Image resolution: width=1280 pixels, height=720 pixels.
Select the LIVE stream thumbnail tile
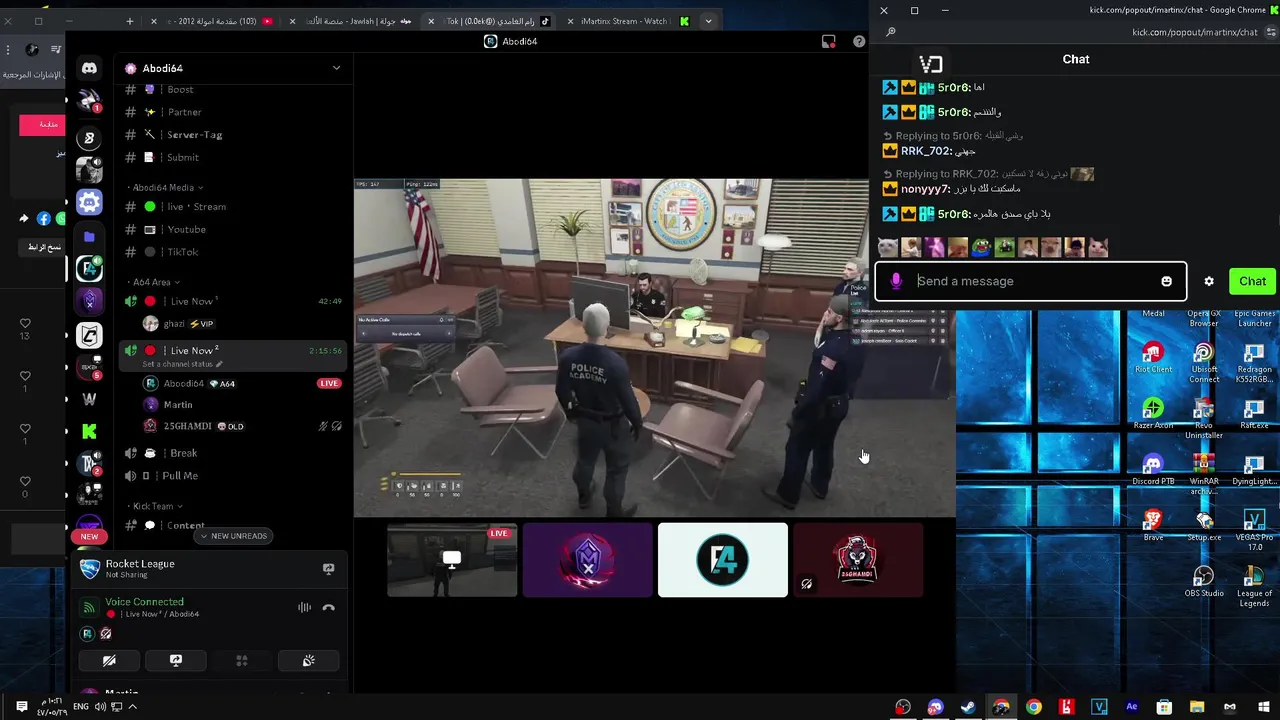[x=452, y=560]
